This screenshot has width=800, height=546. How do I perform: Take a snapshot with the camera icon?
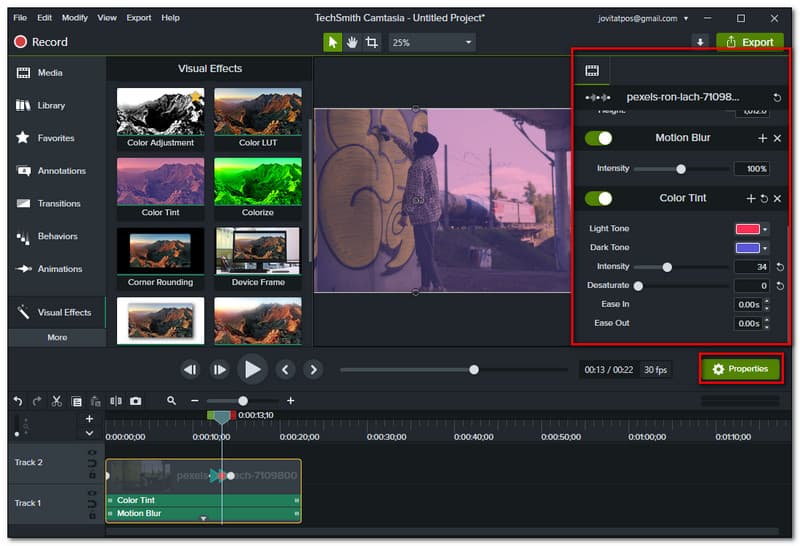coord(135,401)
